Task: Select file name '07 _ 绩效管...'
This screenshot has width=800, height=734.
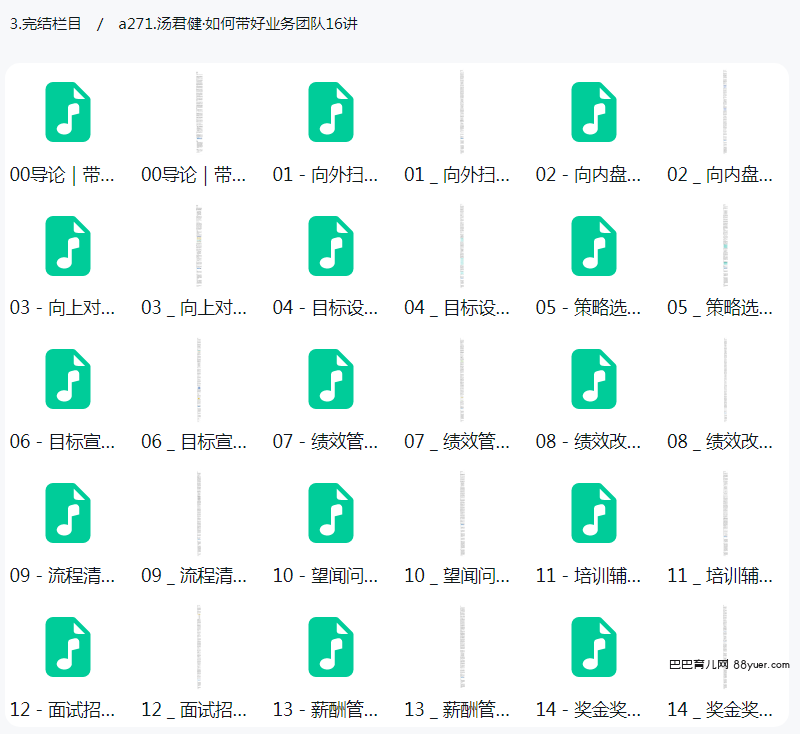Action: tap(457, 442)
